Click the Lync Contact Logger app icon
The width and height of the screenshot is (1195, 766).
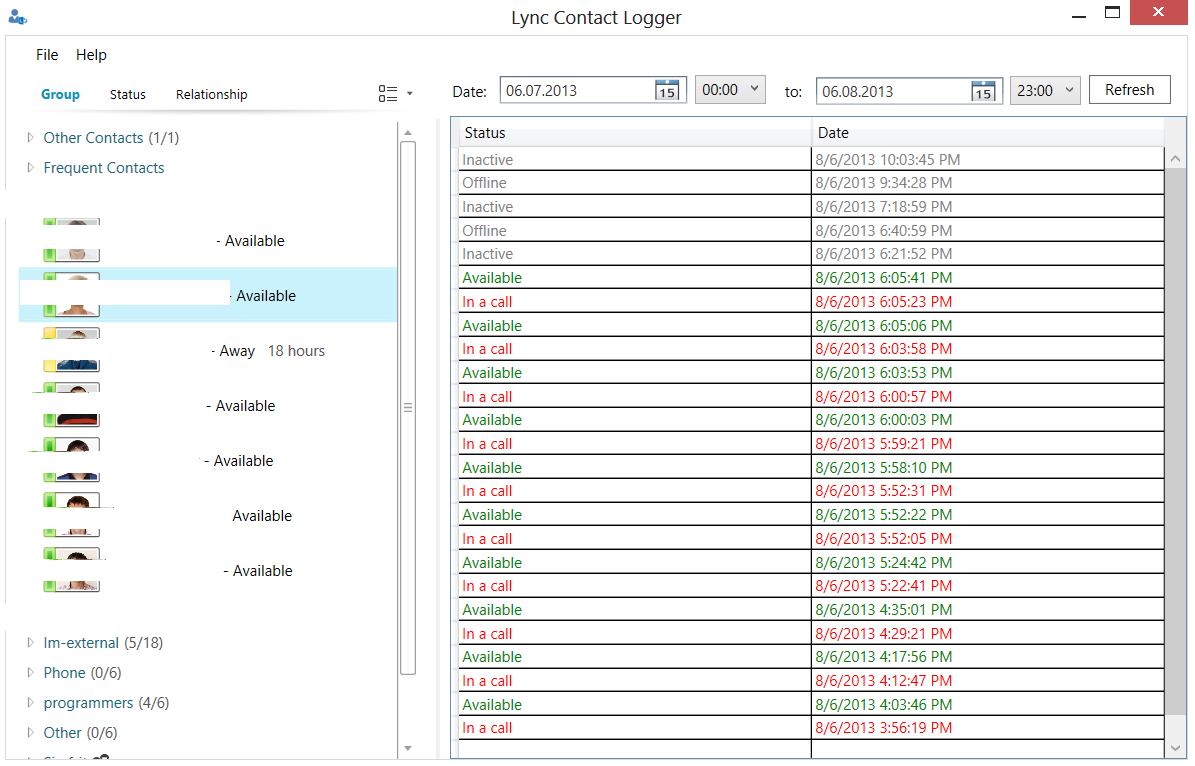click(x=18, y=15)
